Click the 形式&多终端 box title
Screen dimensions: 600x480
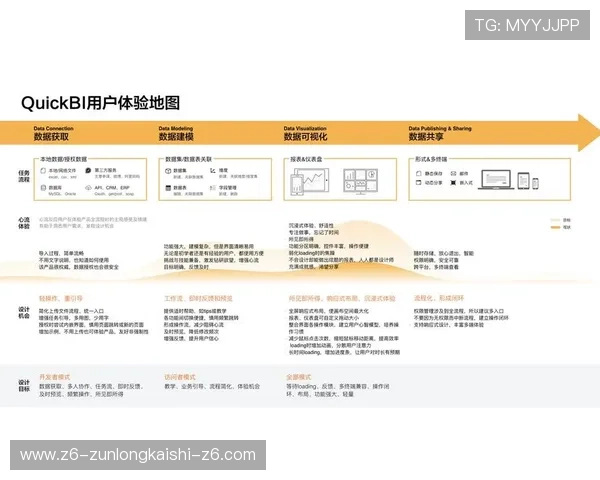[x=431, y=159]
